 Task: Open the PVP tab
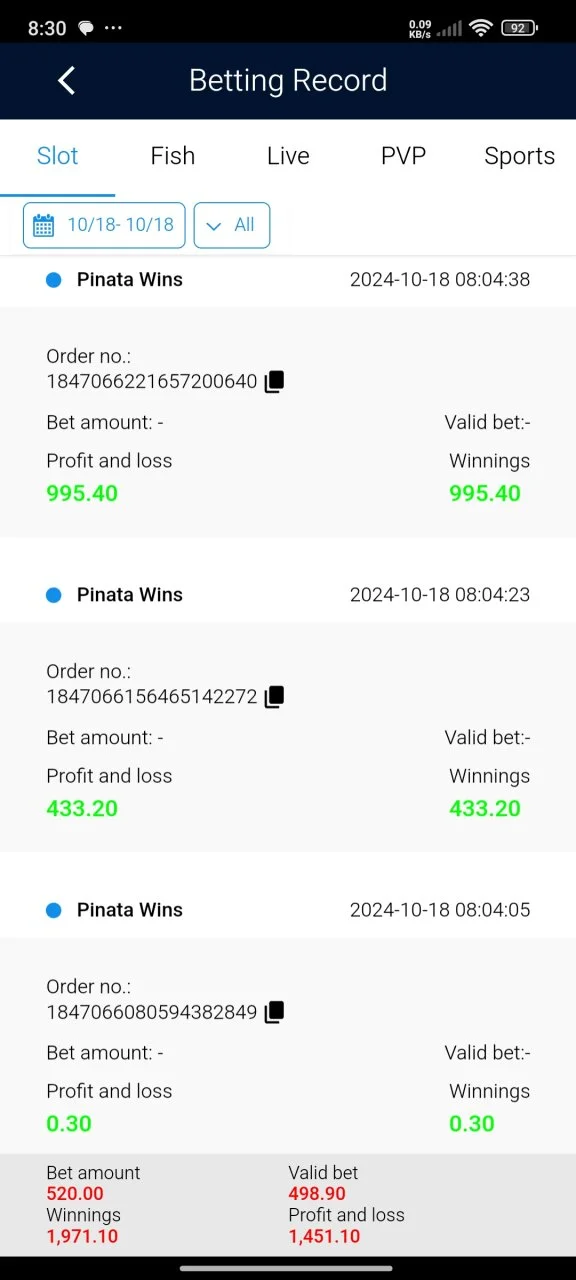(403, 156)
